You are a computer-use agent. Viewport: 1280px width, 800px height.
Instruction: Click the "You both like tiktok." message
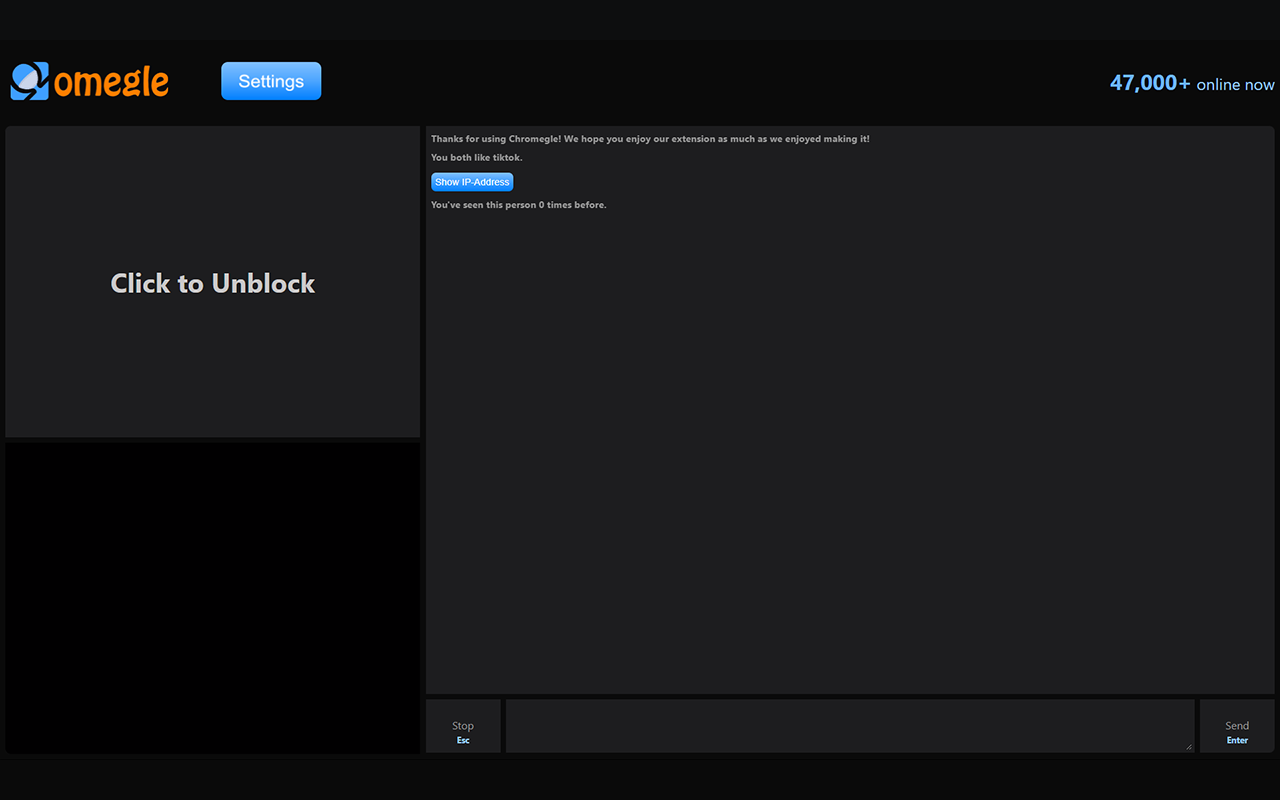point(477,158)
